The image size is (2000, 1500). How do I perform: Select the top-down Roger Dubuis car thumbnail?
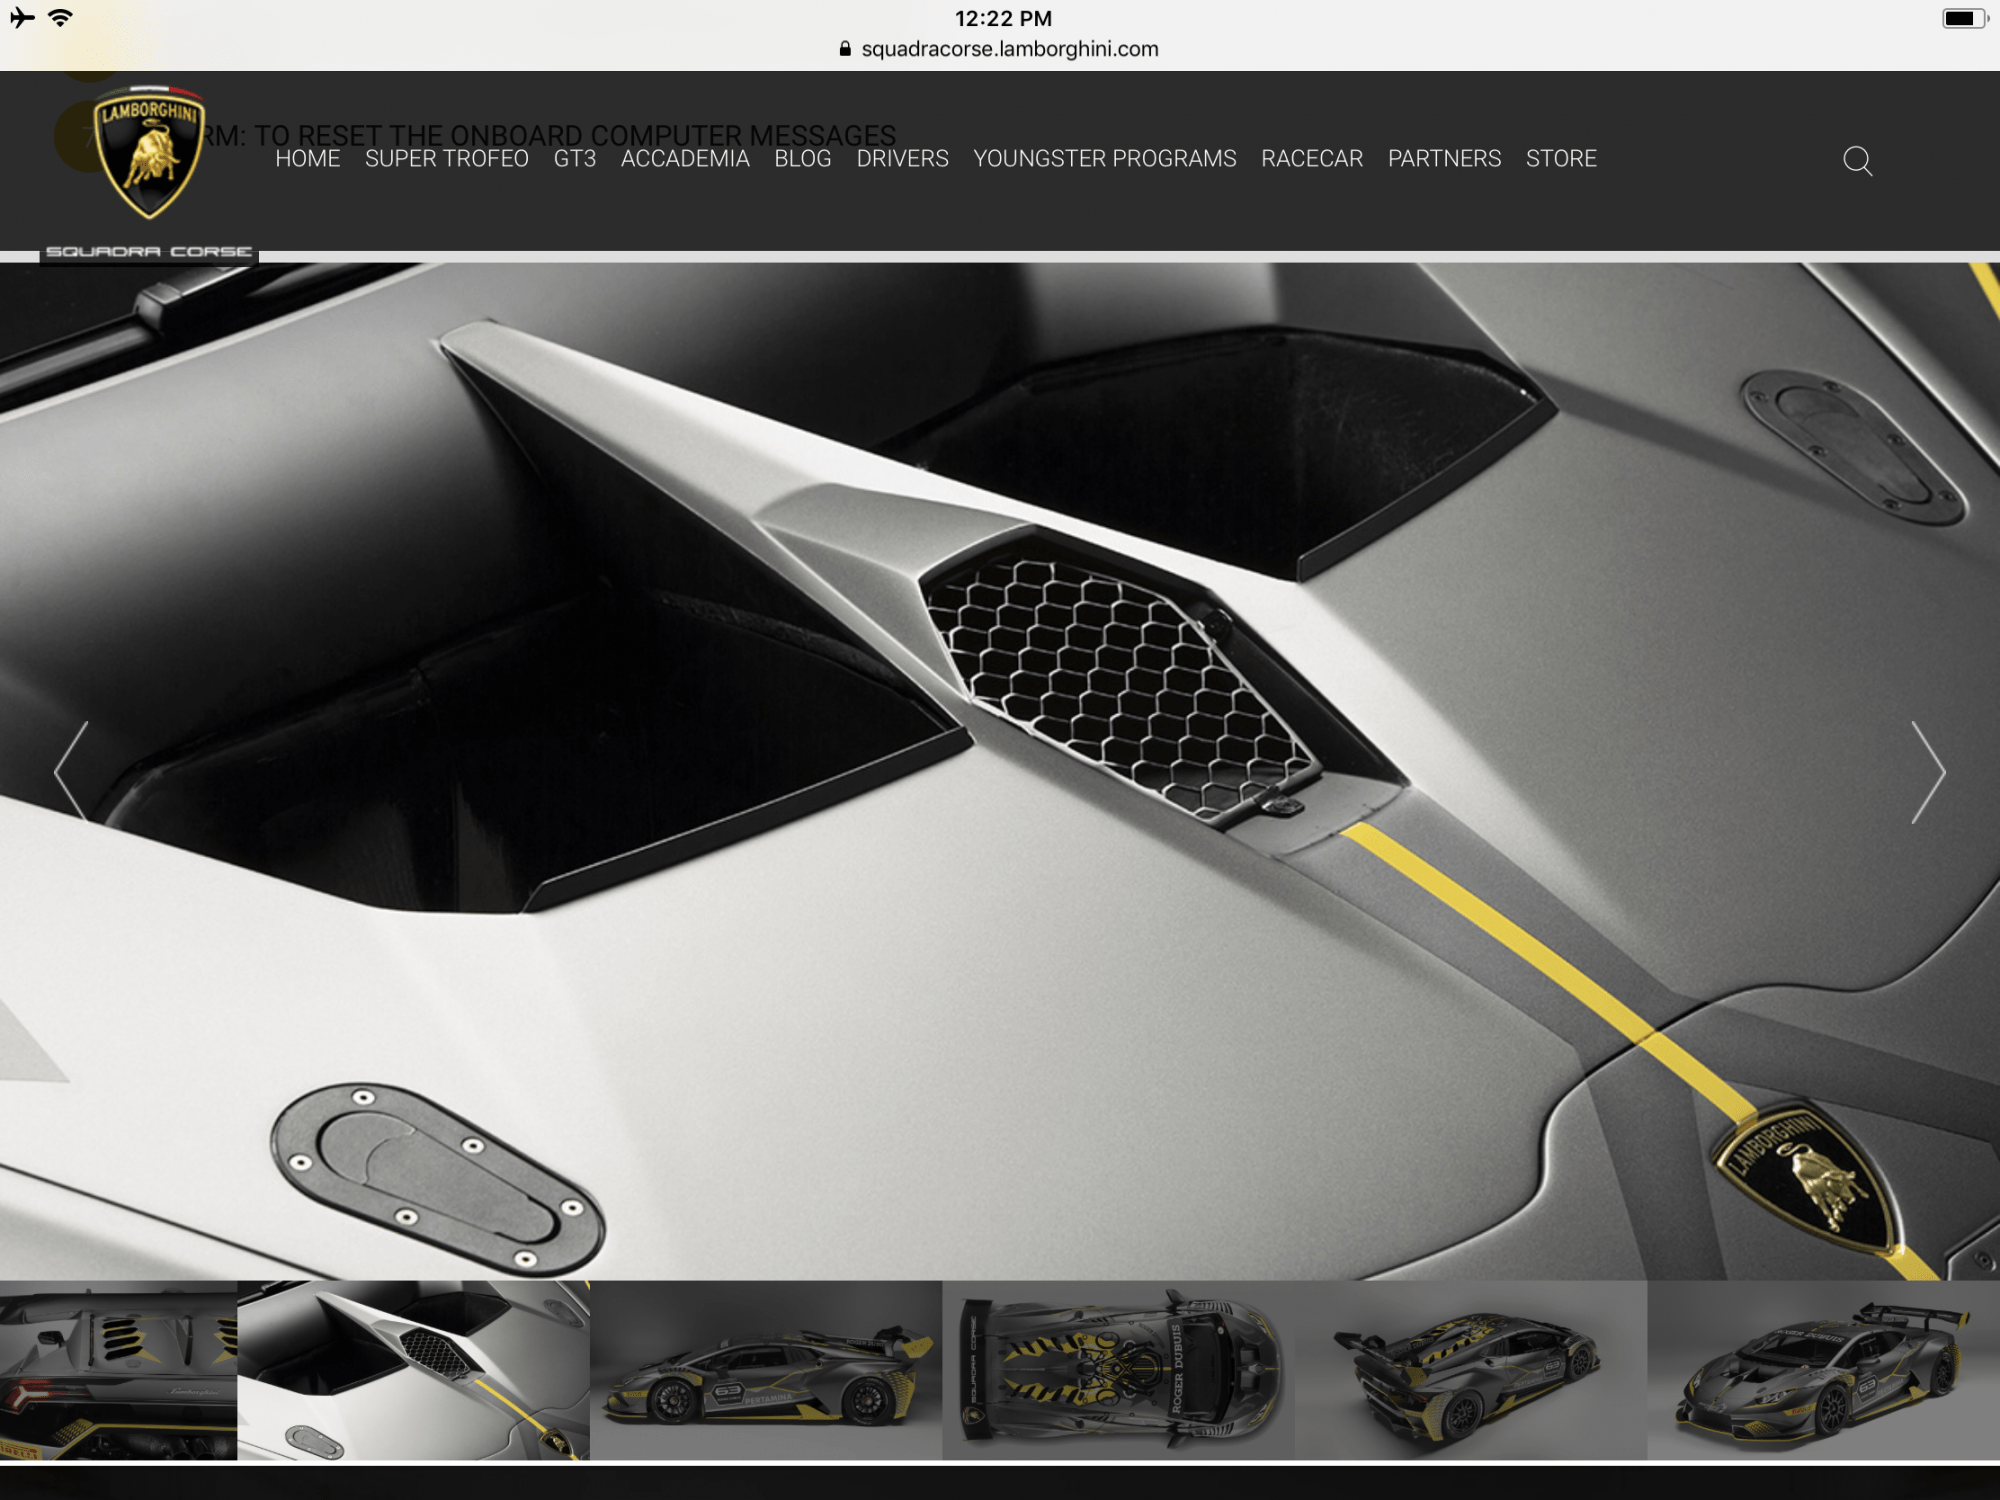pyautogui.click(x=1118, y=1370)
